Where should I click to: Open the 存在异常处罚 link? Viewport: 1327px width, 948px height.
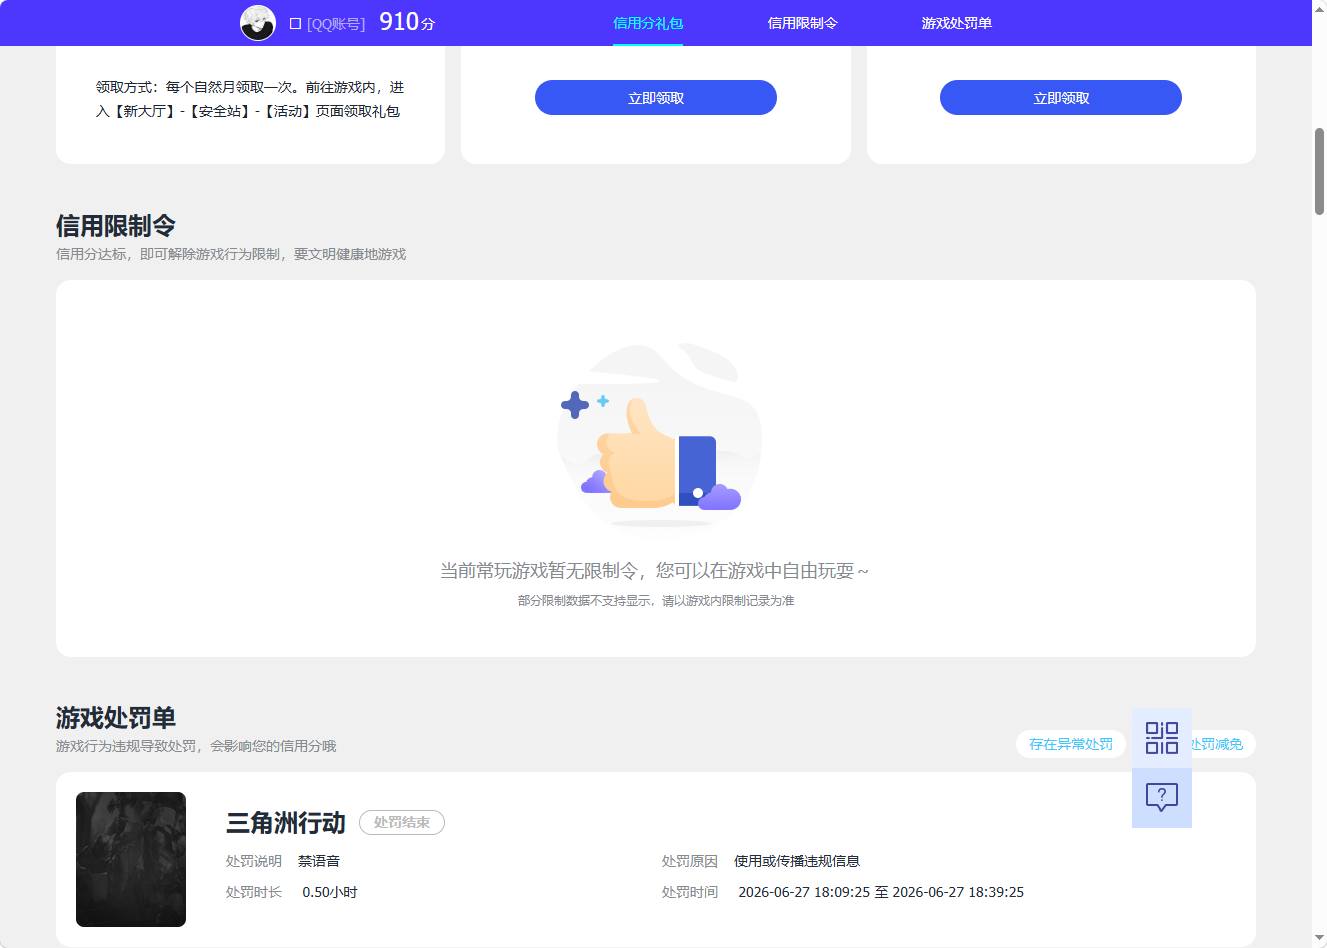coord(1071,744)
